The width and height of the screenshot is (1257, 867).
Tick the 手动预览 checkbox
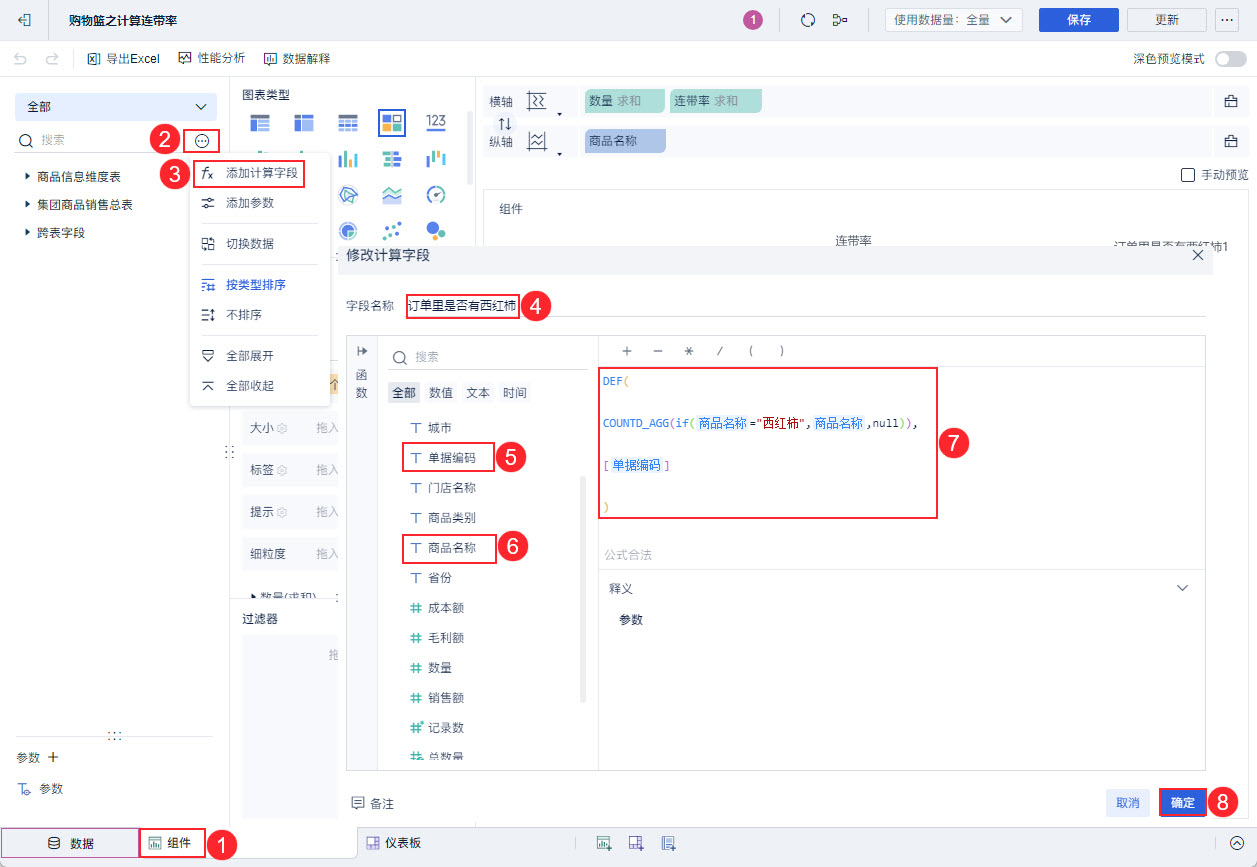point(1188,175)
